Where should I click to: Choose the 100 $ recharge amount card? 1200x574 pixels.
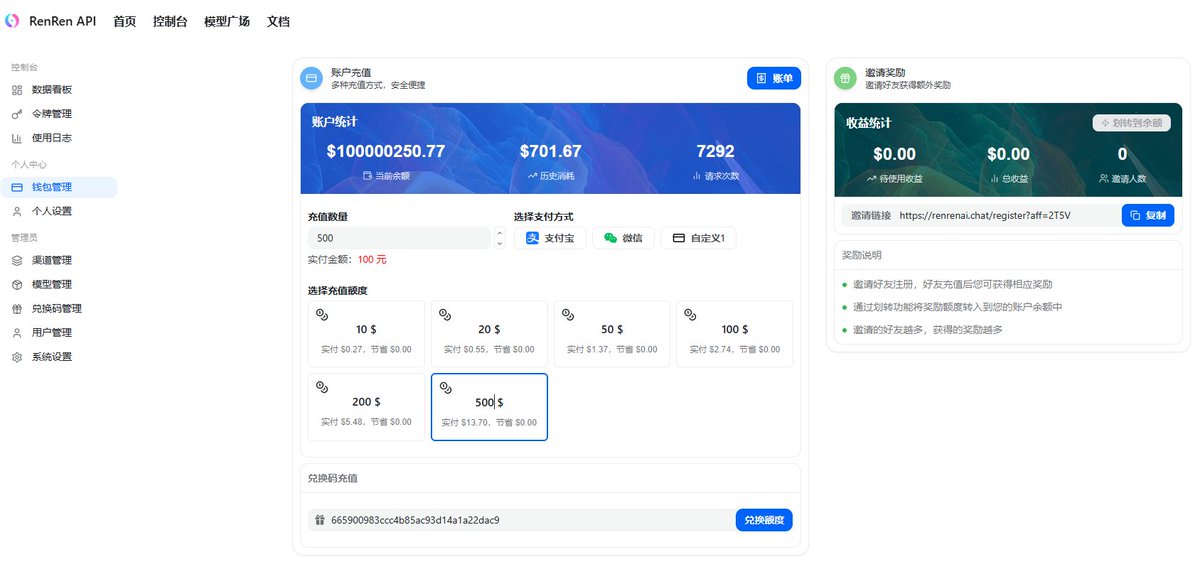click(735, 334)
